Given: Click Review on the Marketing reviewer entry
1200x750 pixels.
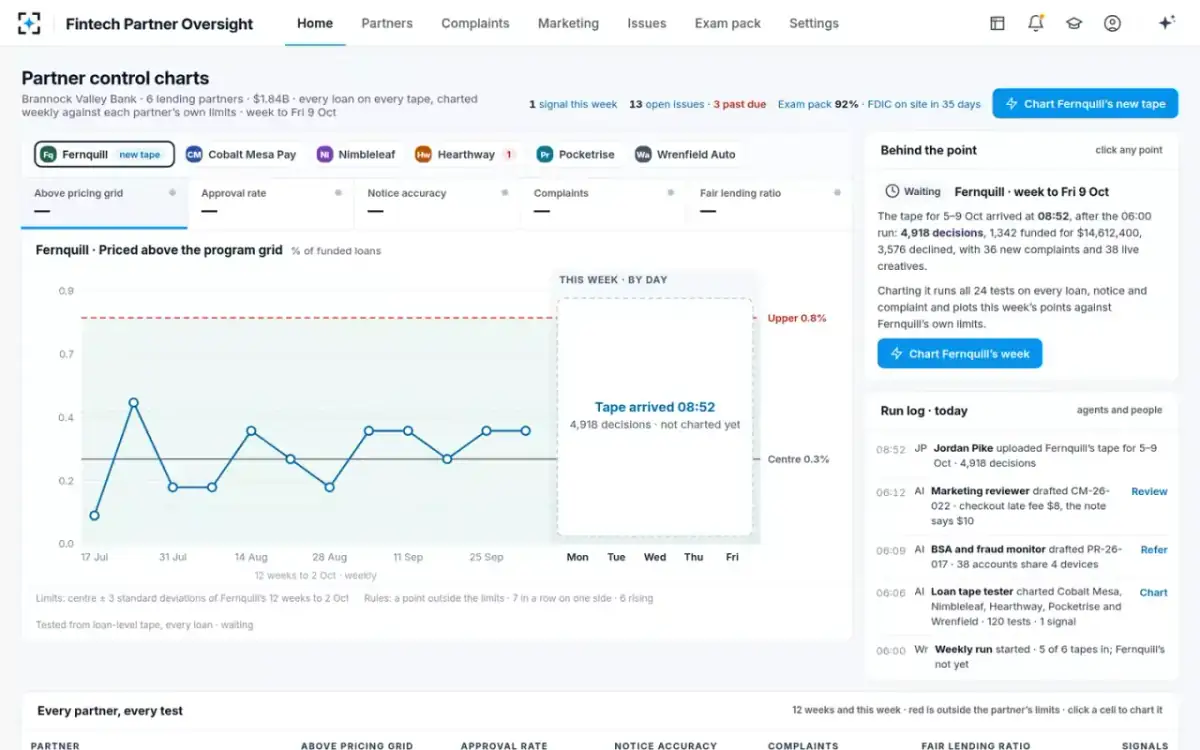Looking at the screenshot, I should (x=1149, y=491).
